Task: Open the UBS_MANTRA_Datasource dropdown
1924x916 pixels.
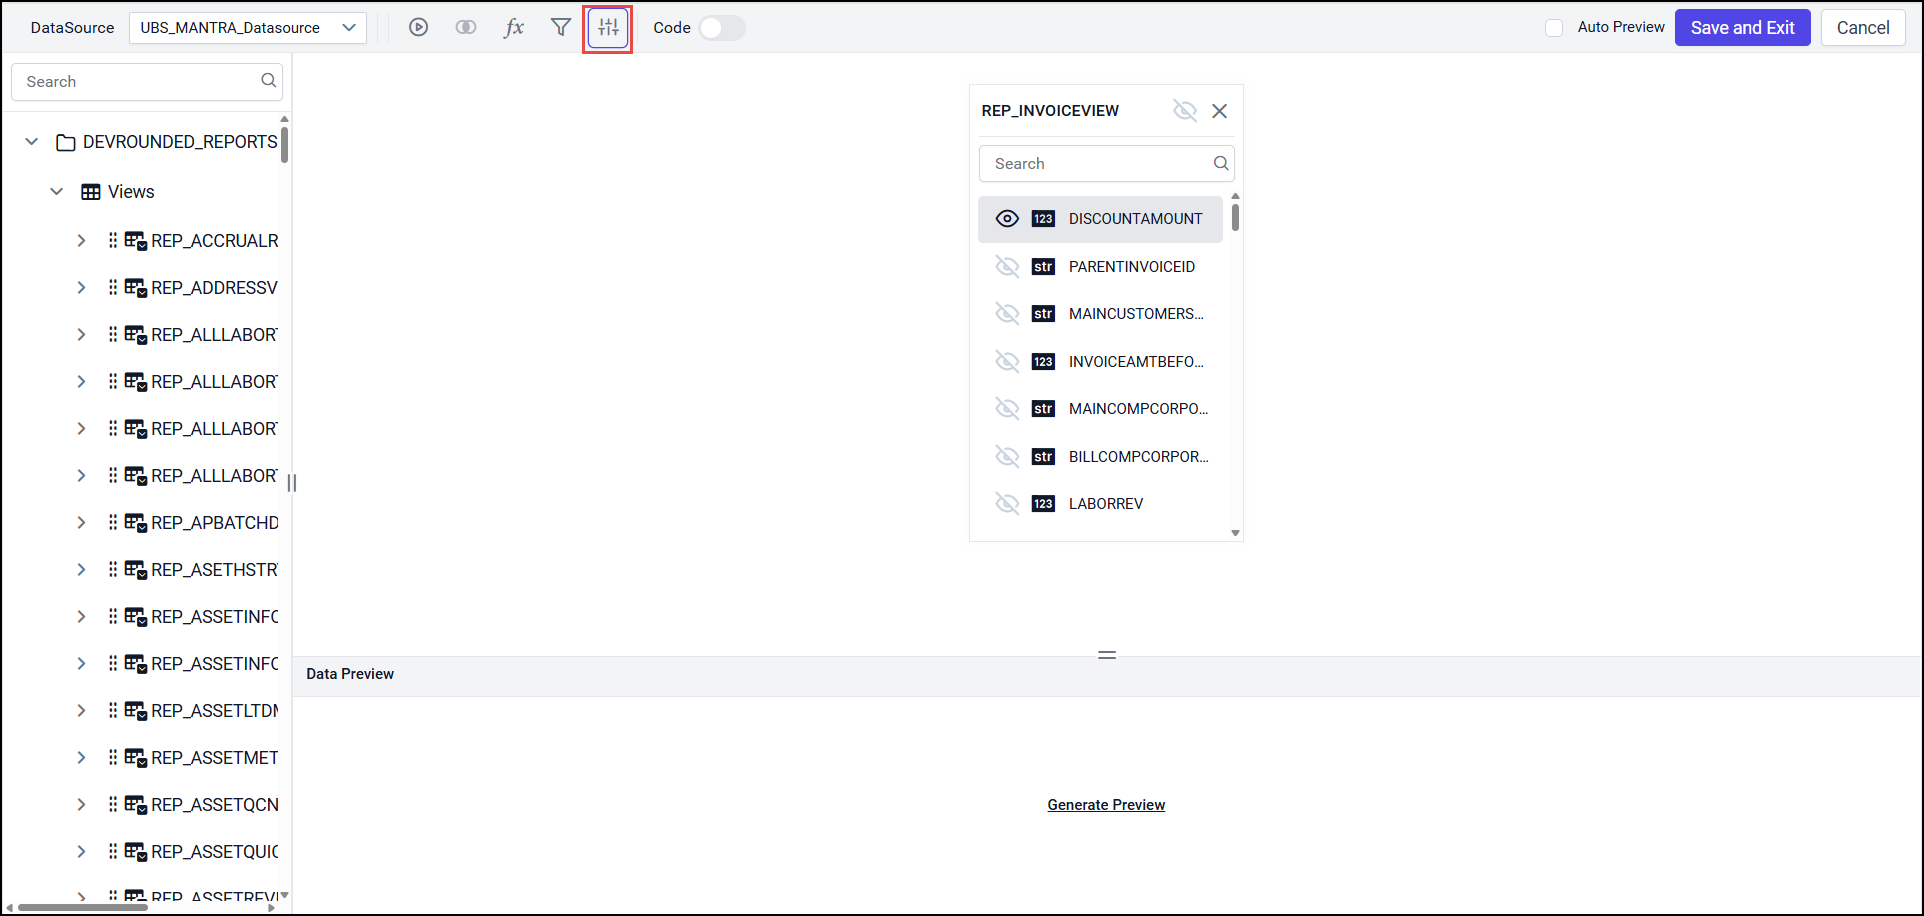Action: 248,28
